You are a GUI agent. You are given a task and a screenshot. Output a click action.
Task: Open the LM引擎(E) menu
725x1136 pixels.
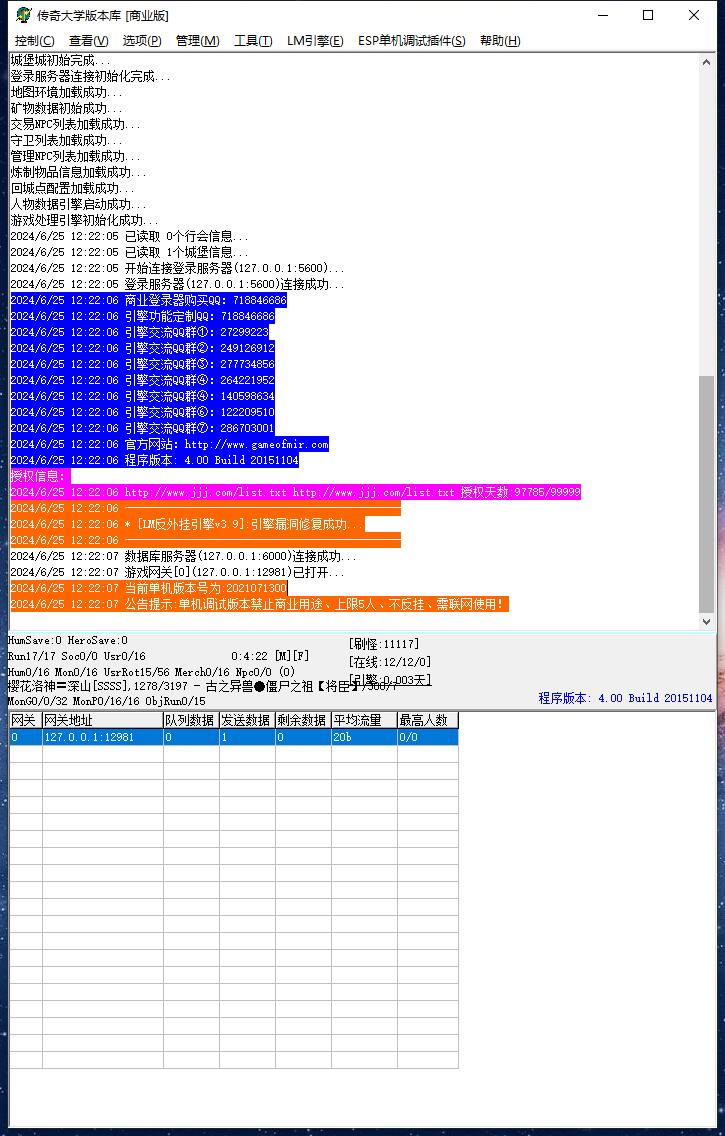coord(314,41)
